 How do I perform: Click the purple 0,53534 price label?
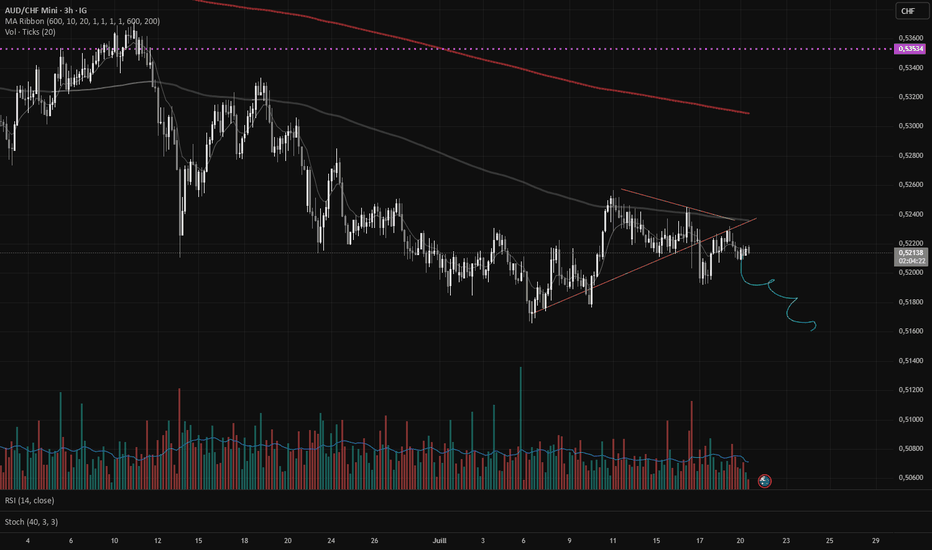910,49
